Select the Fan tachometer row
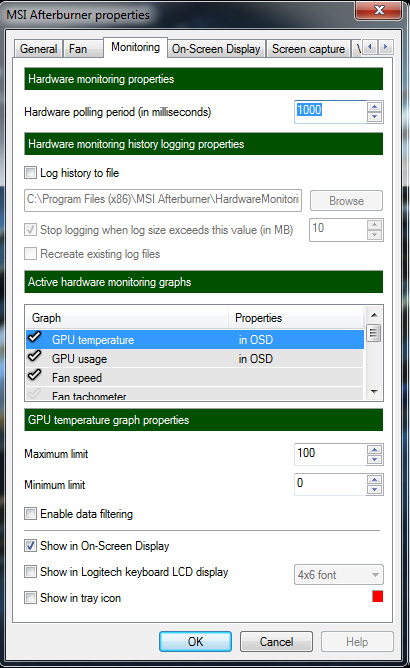This screenshot has height=668, width=410. (x=195, y=394)
